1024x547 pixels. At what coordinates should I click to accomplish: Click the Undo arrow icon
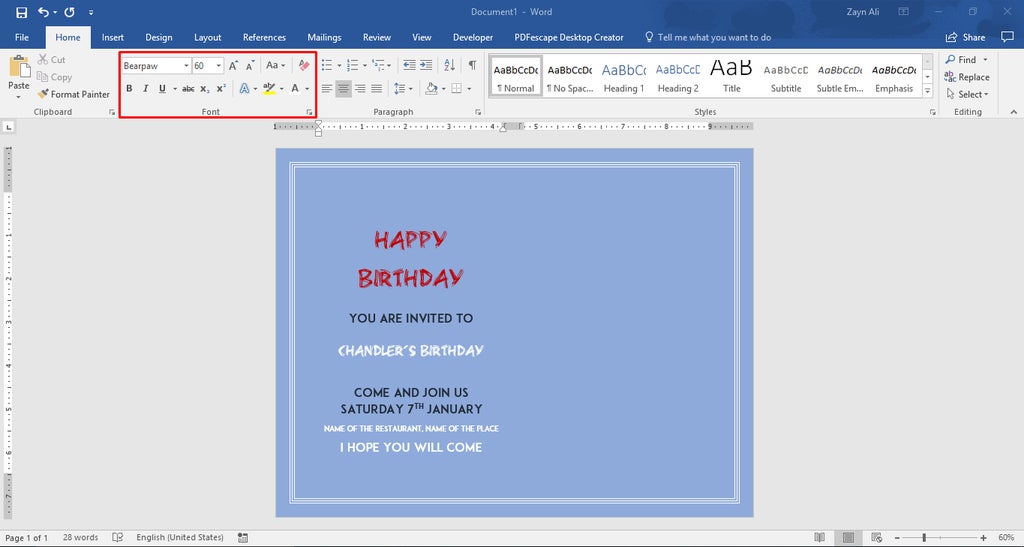click(x=43, y=12)
